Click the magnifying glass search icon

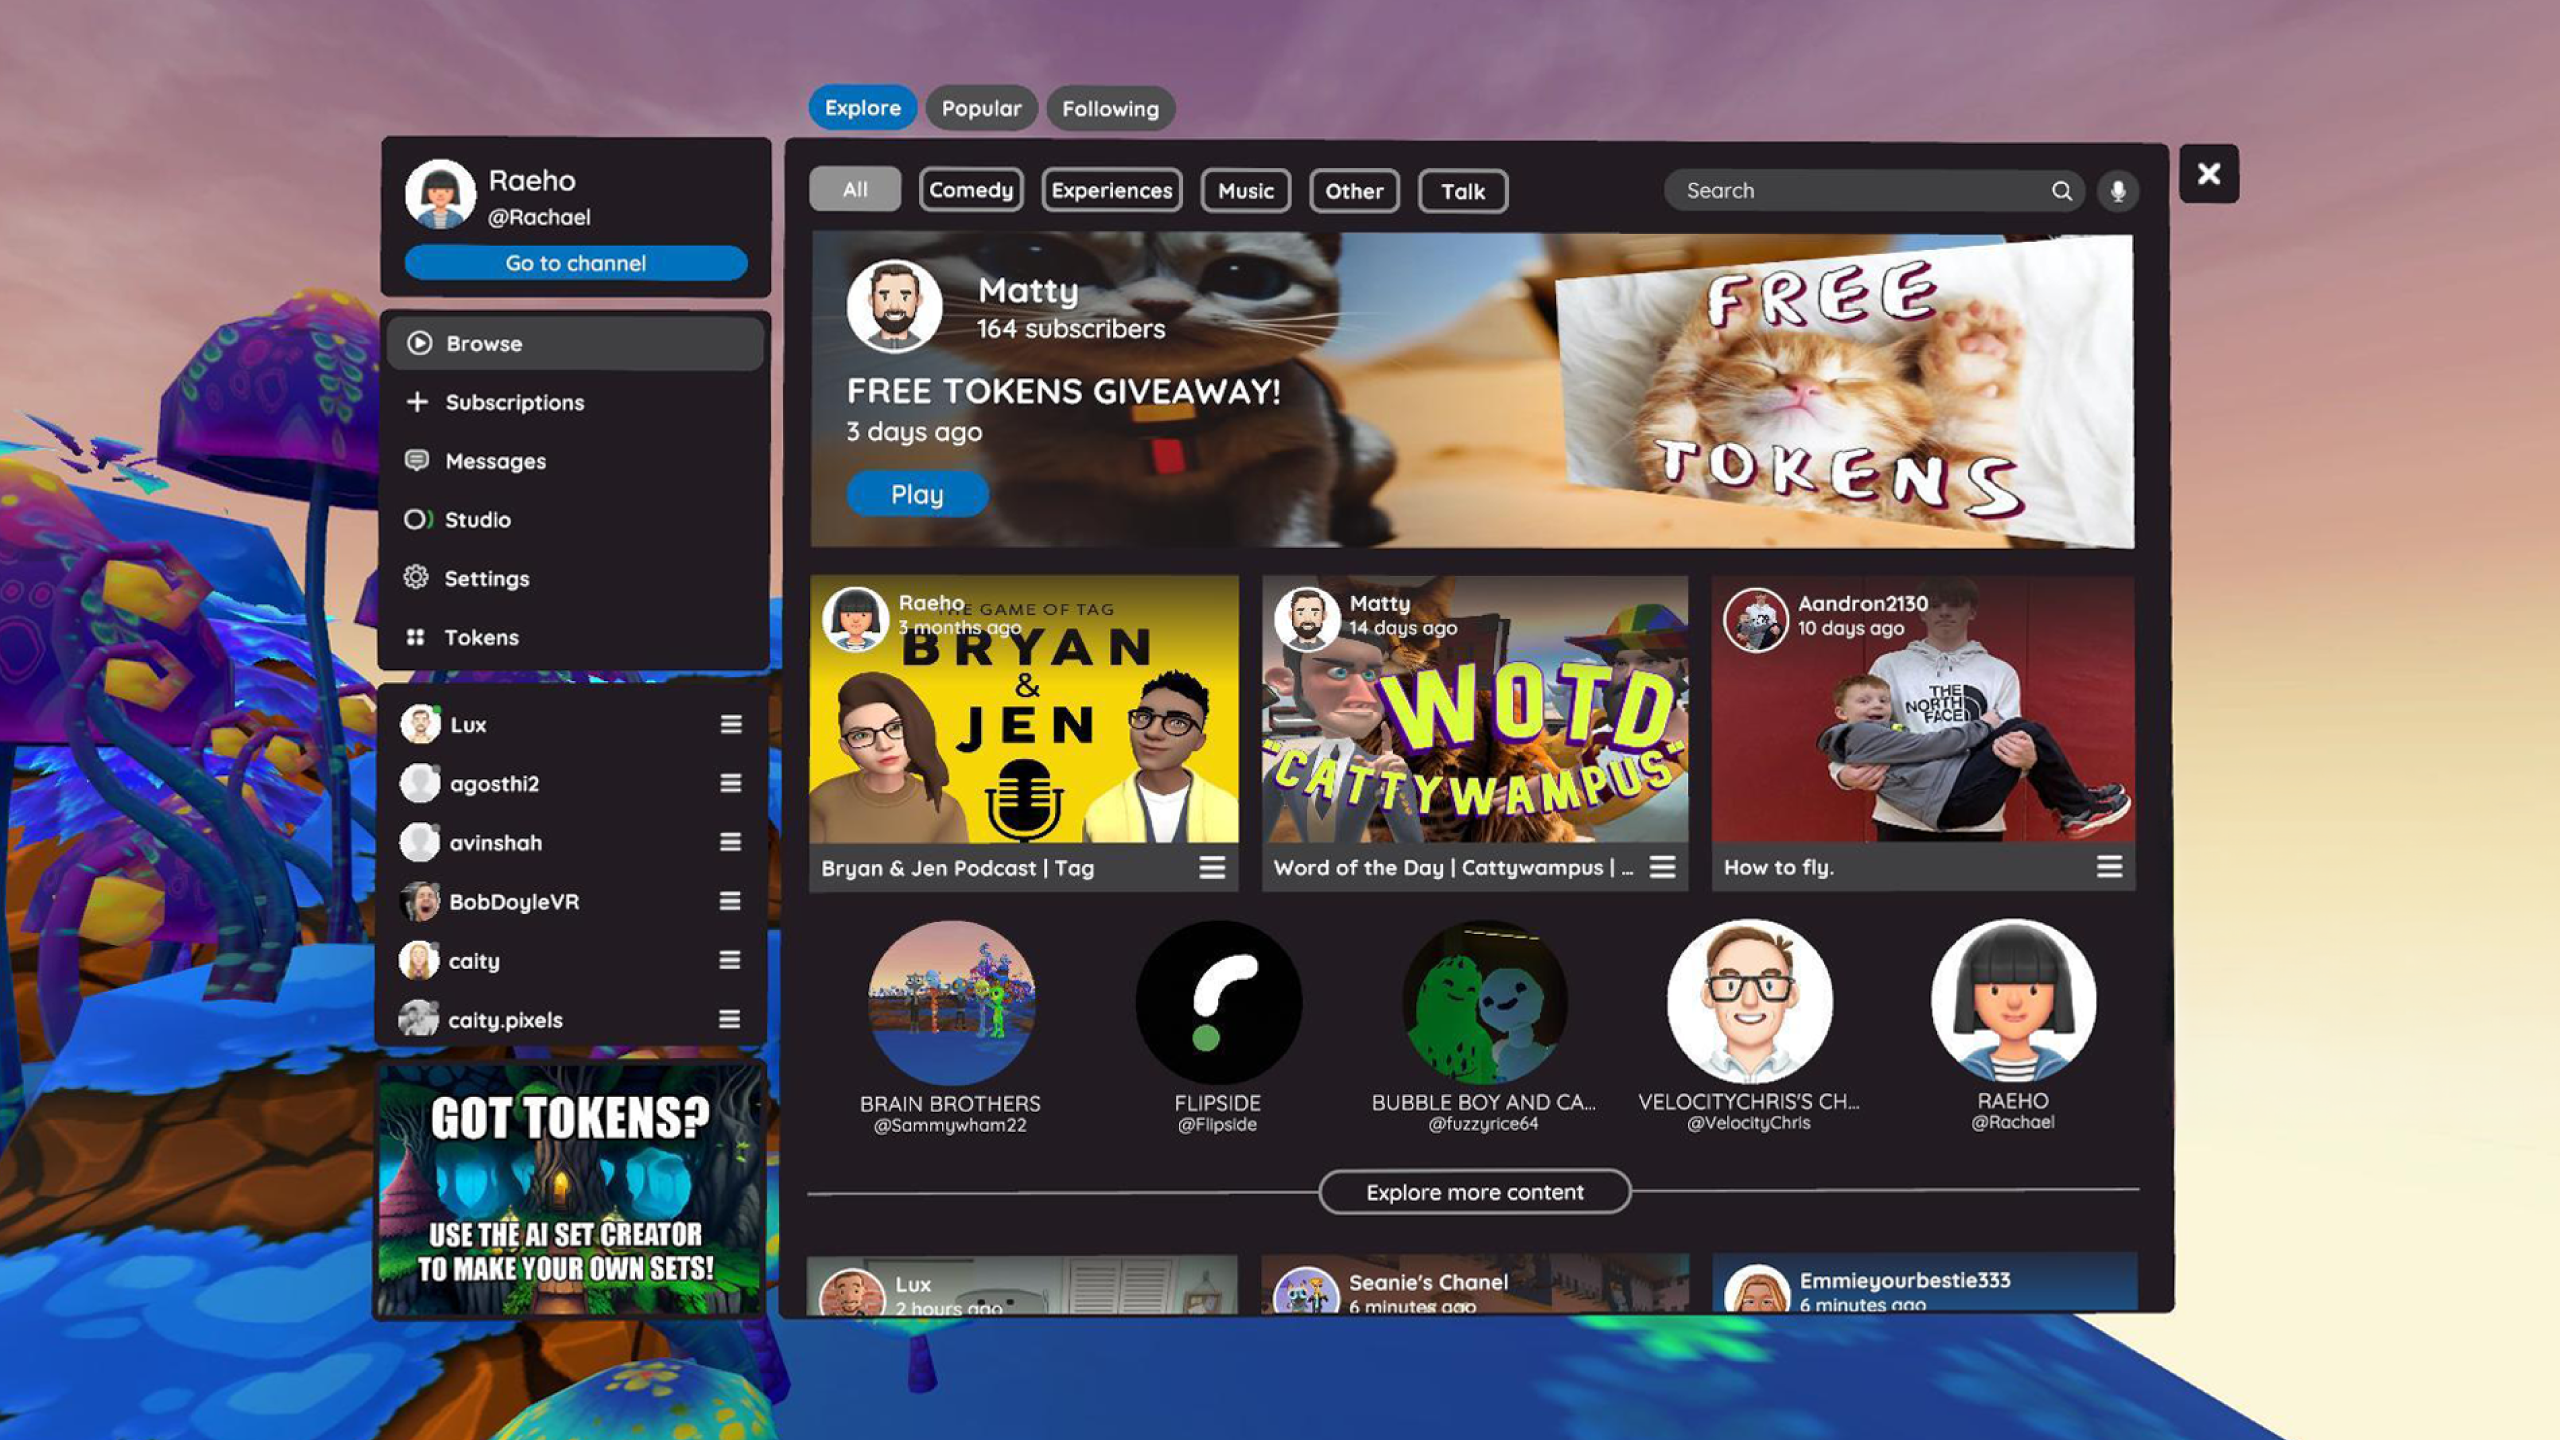point(2061,191)
